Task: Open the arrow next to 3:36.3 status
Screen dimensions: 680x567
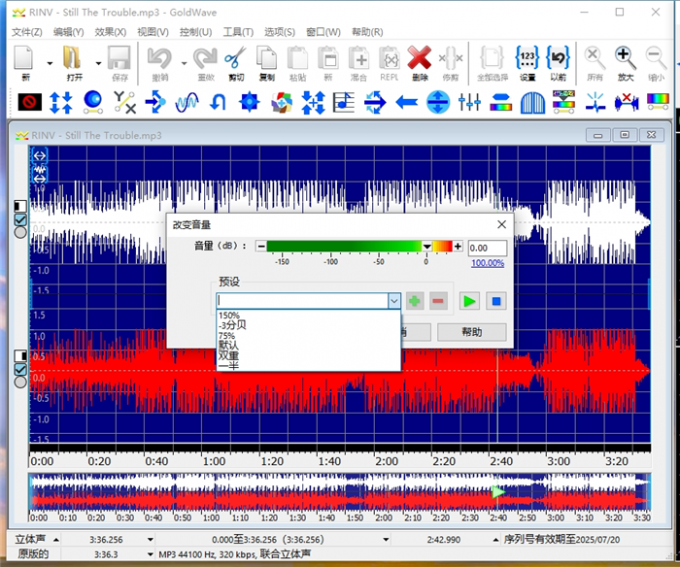Action: [x=150, y=554]
